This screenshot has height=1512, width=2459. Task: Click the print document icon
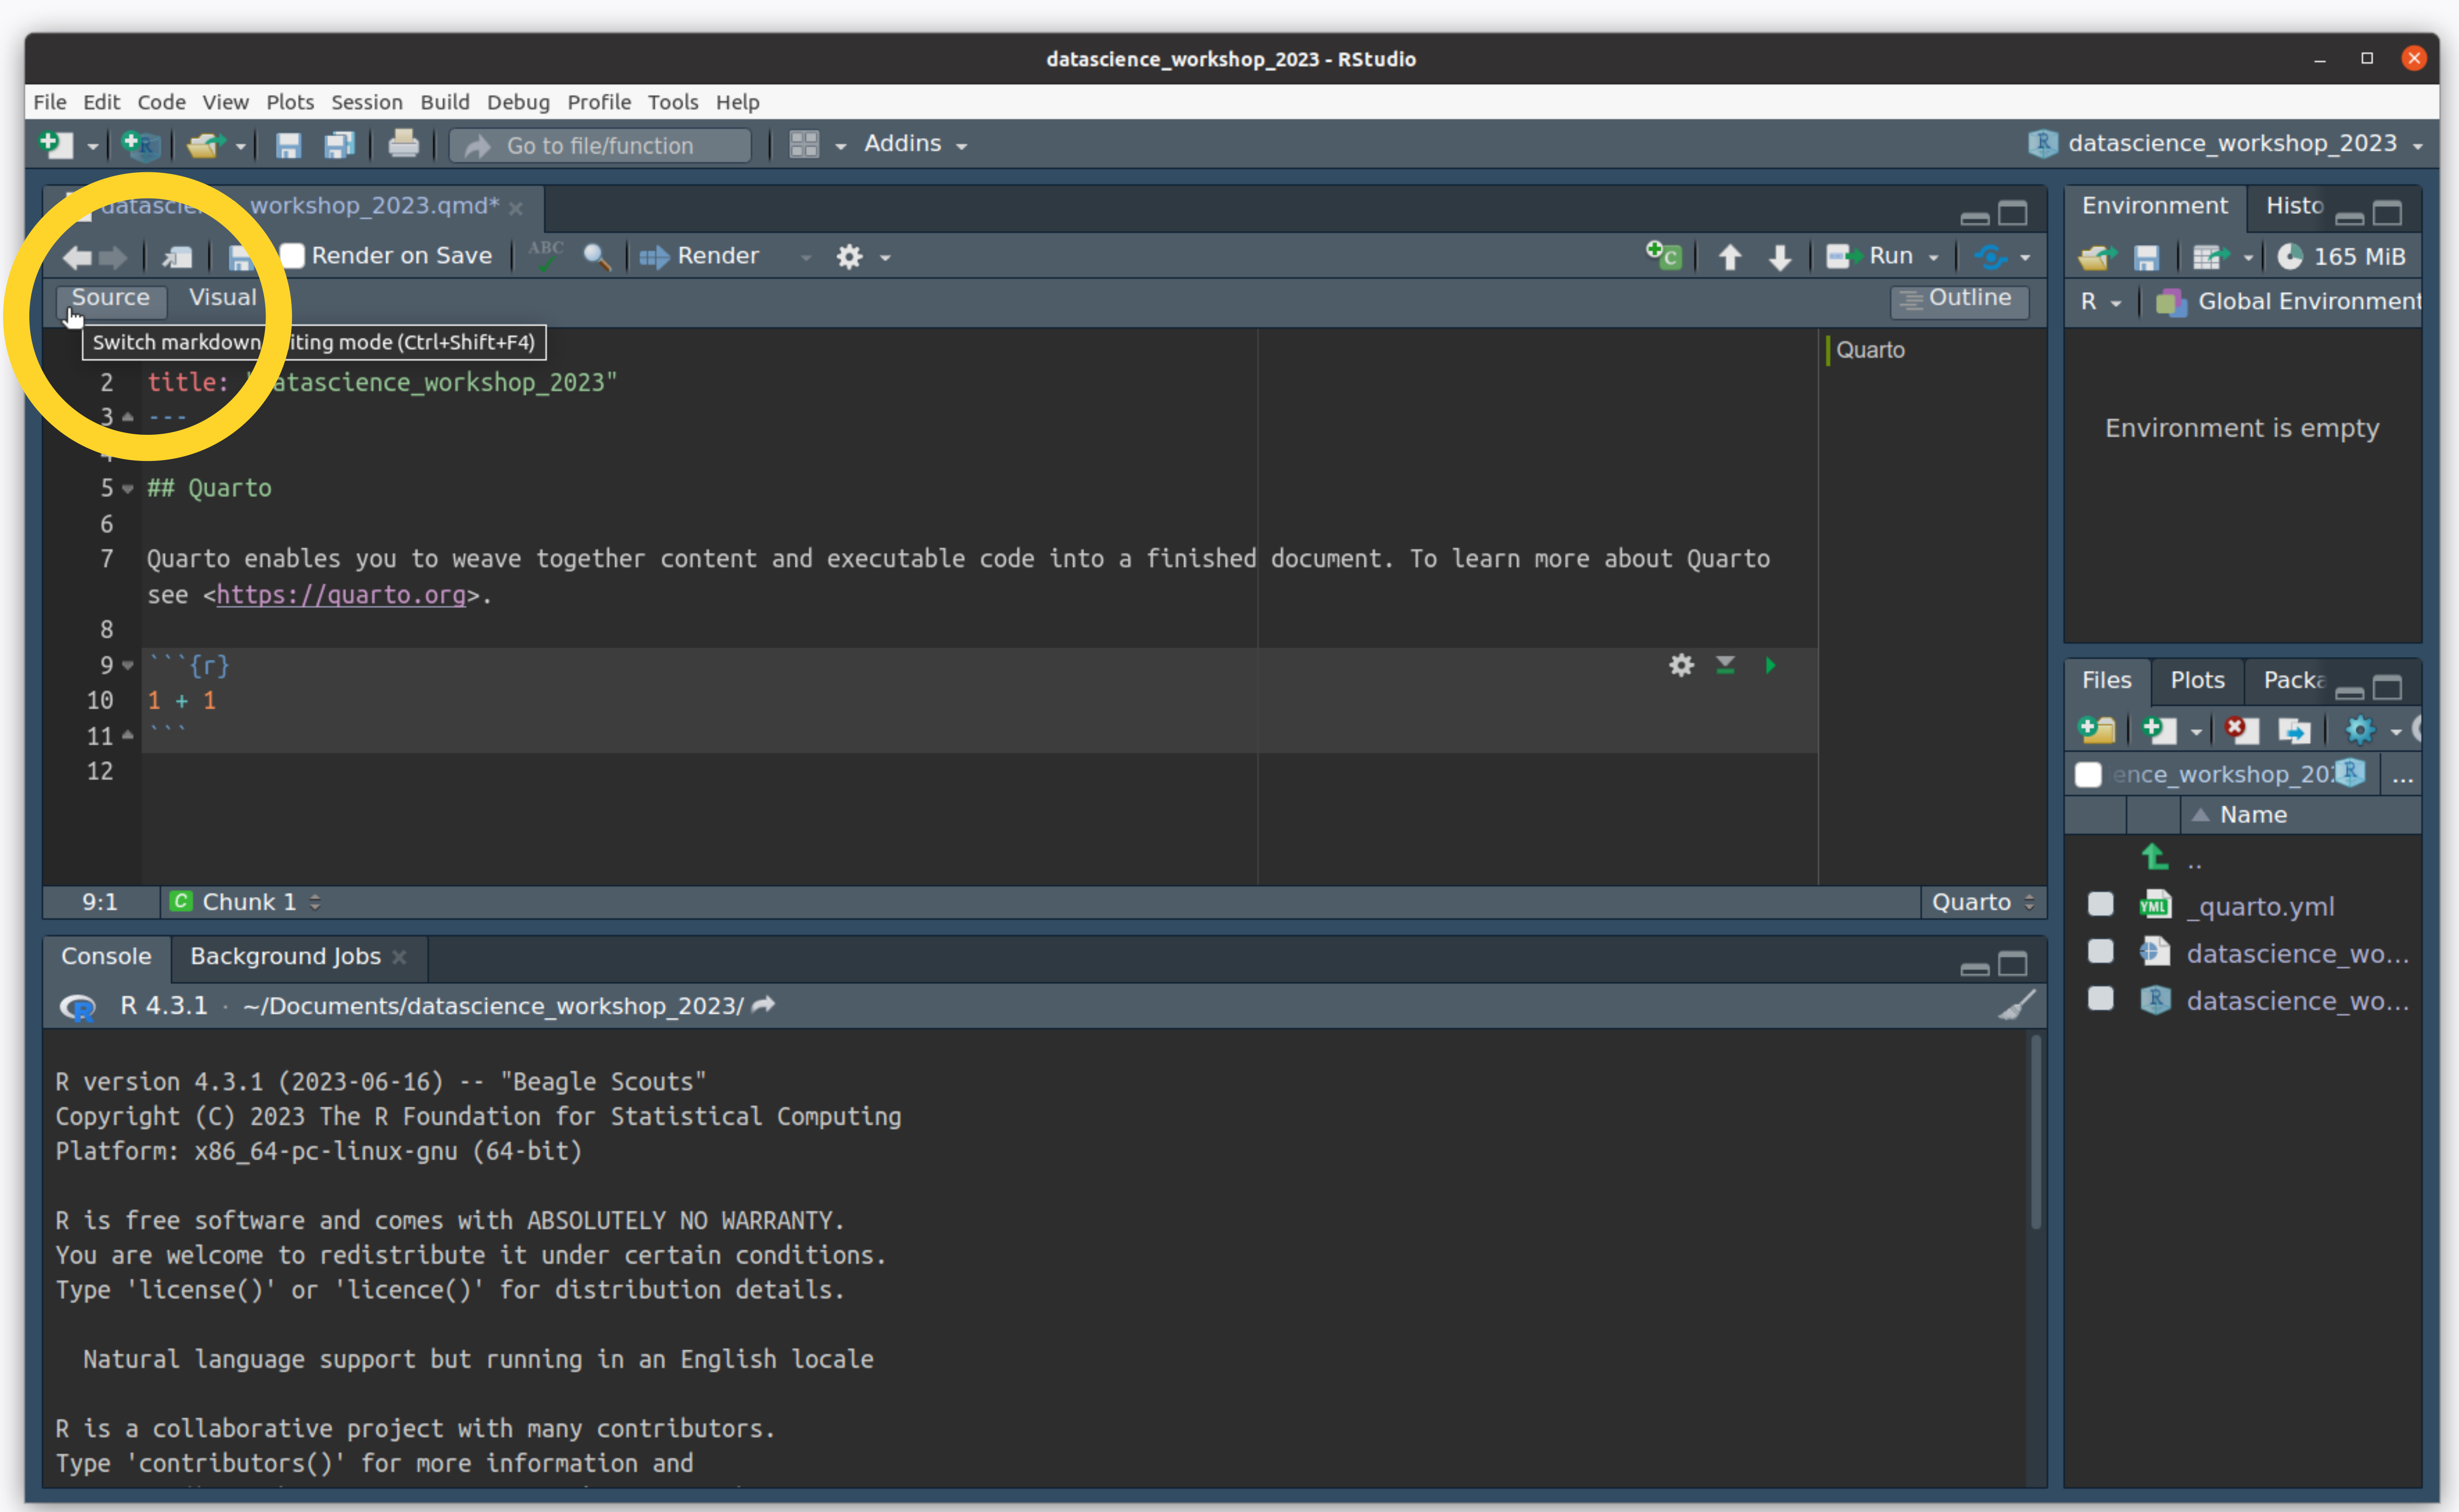pyautogui.click(x=403, y=145)
